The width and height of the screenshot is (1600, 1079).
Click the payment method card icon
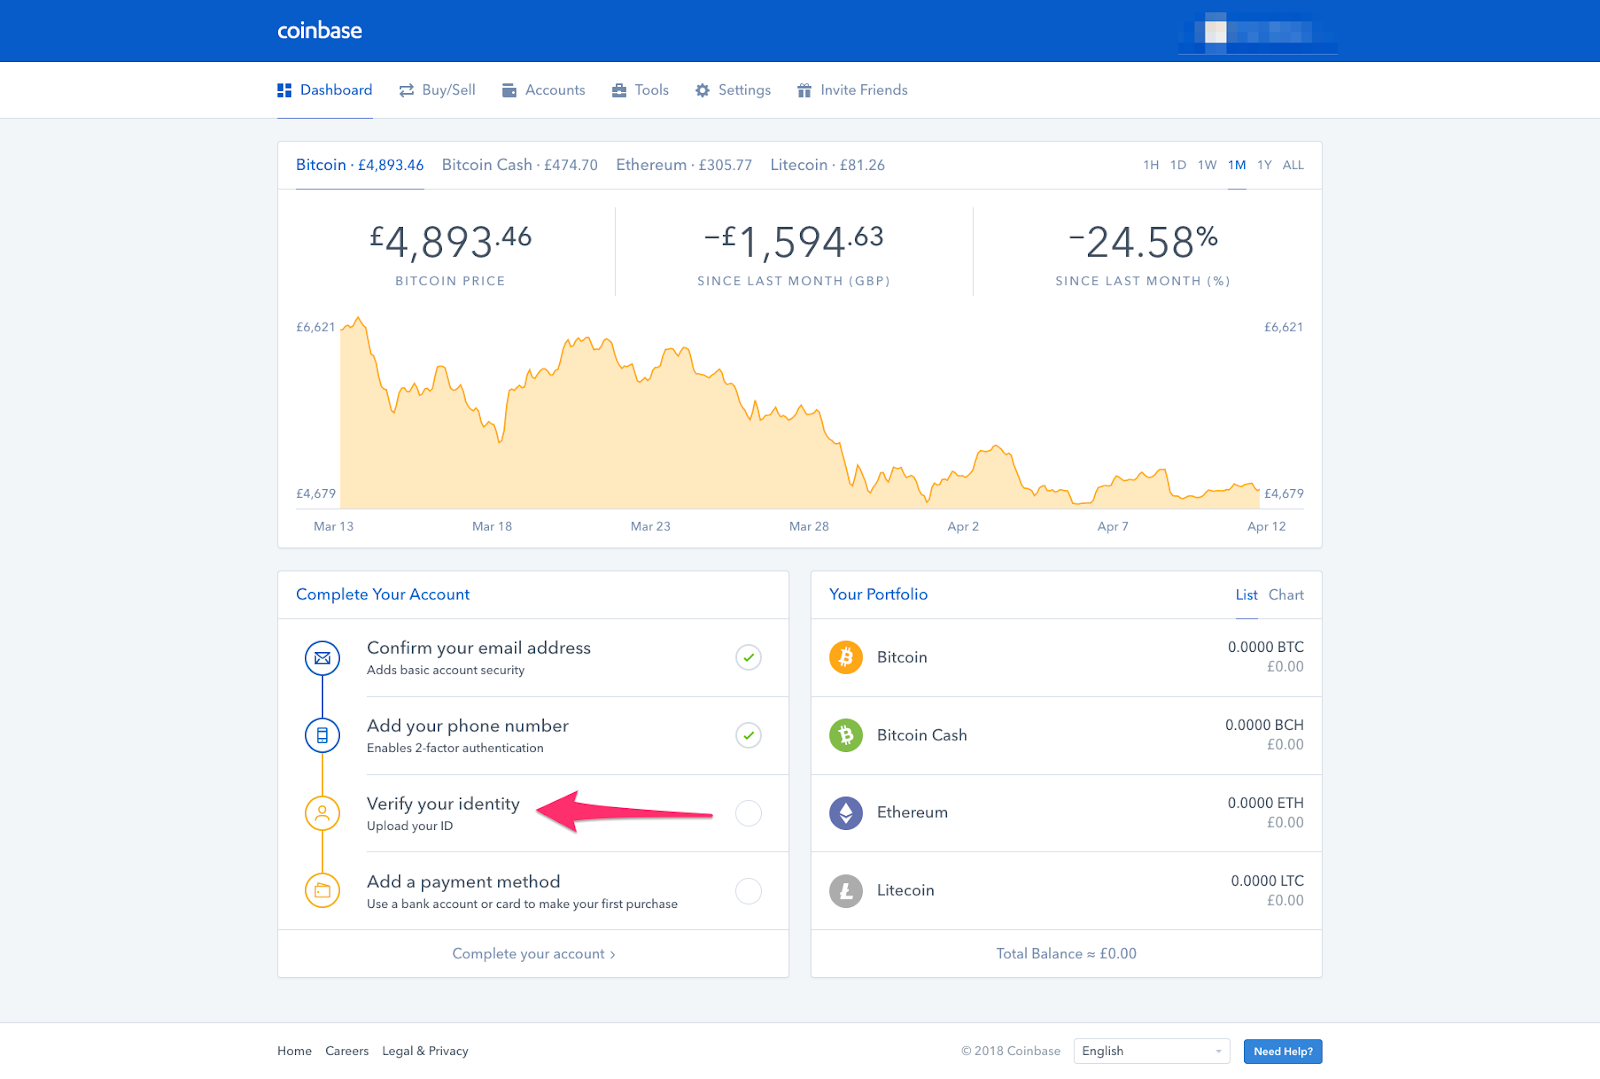322,890
